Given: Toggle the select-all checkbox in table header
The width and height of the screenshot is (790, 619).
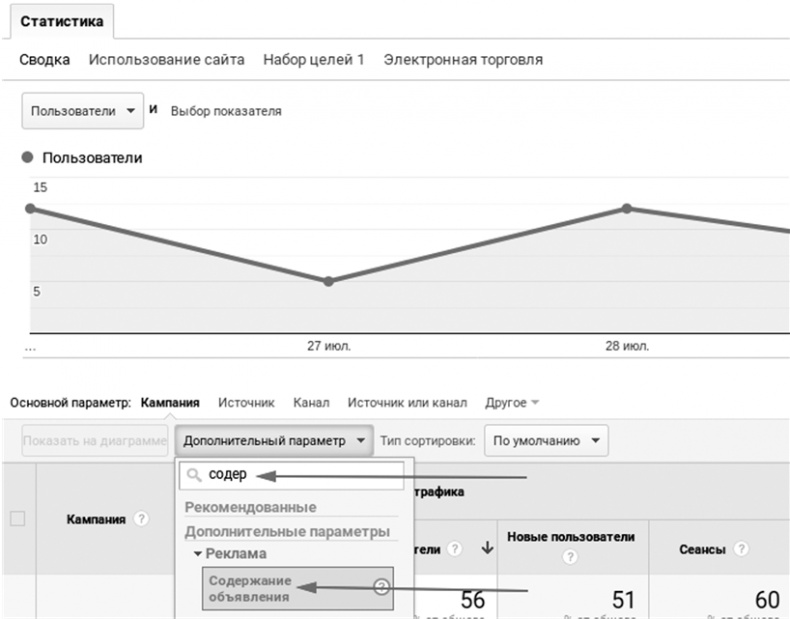Looking at the screenshot, I should coord(17,519).
